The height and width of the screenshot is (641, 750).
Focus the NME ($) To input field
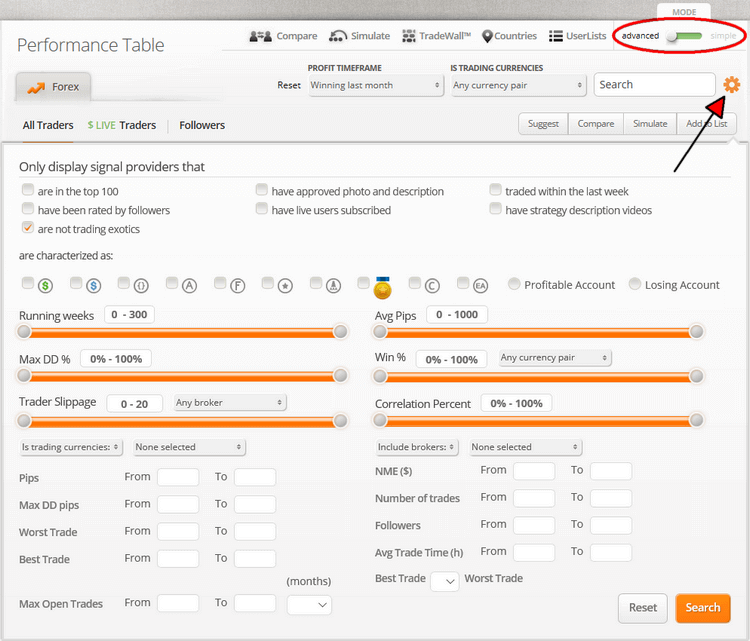tap(611, 471)
